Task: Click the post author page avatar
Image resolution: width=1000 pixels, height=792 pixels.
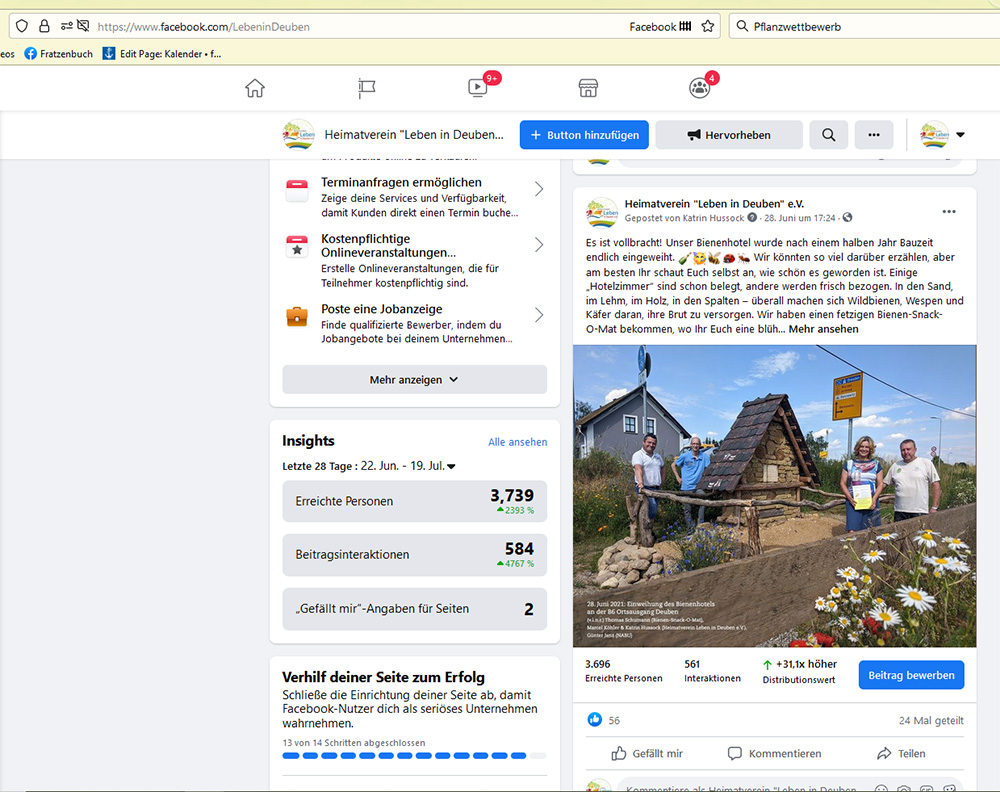Action: 601,212
